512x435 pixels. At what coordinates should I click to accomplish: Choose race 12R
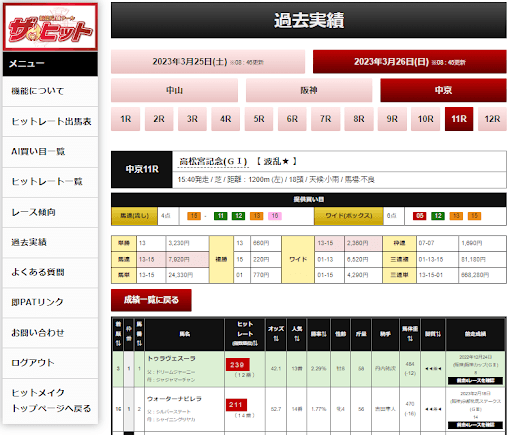[x=492, y=119]
